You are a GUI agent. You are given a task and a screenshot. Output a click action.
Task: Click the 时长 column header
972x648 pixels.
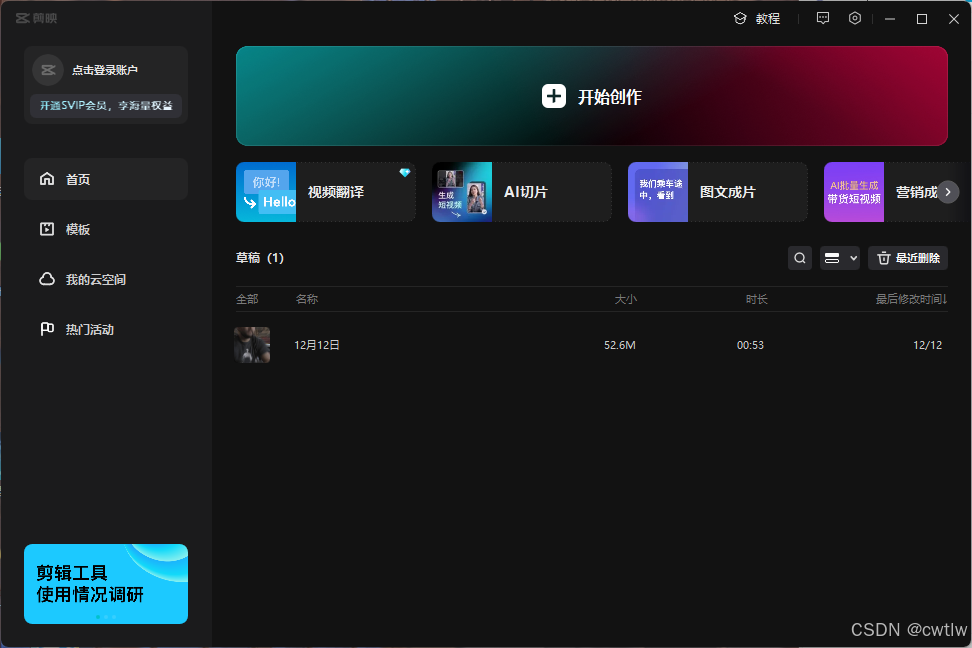click(756, 300)
